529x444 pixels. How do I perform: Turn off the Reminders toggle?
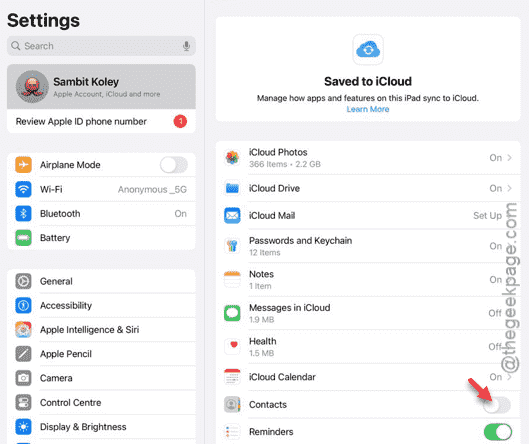[x=497, y=432]
